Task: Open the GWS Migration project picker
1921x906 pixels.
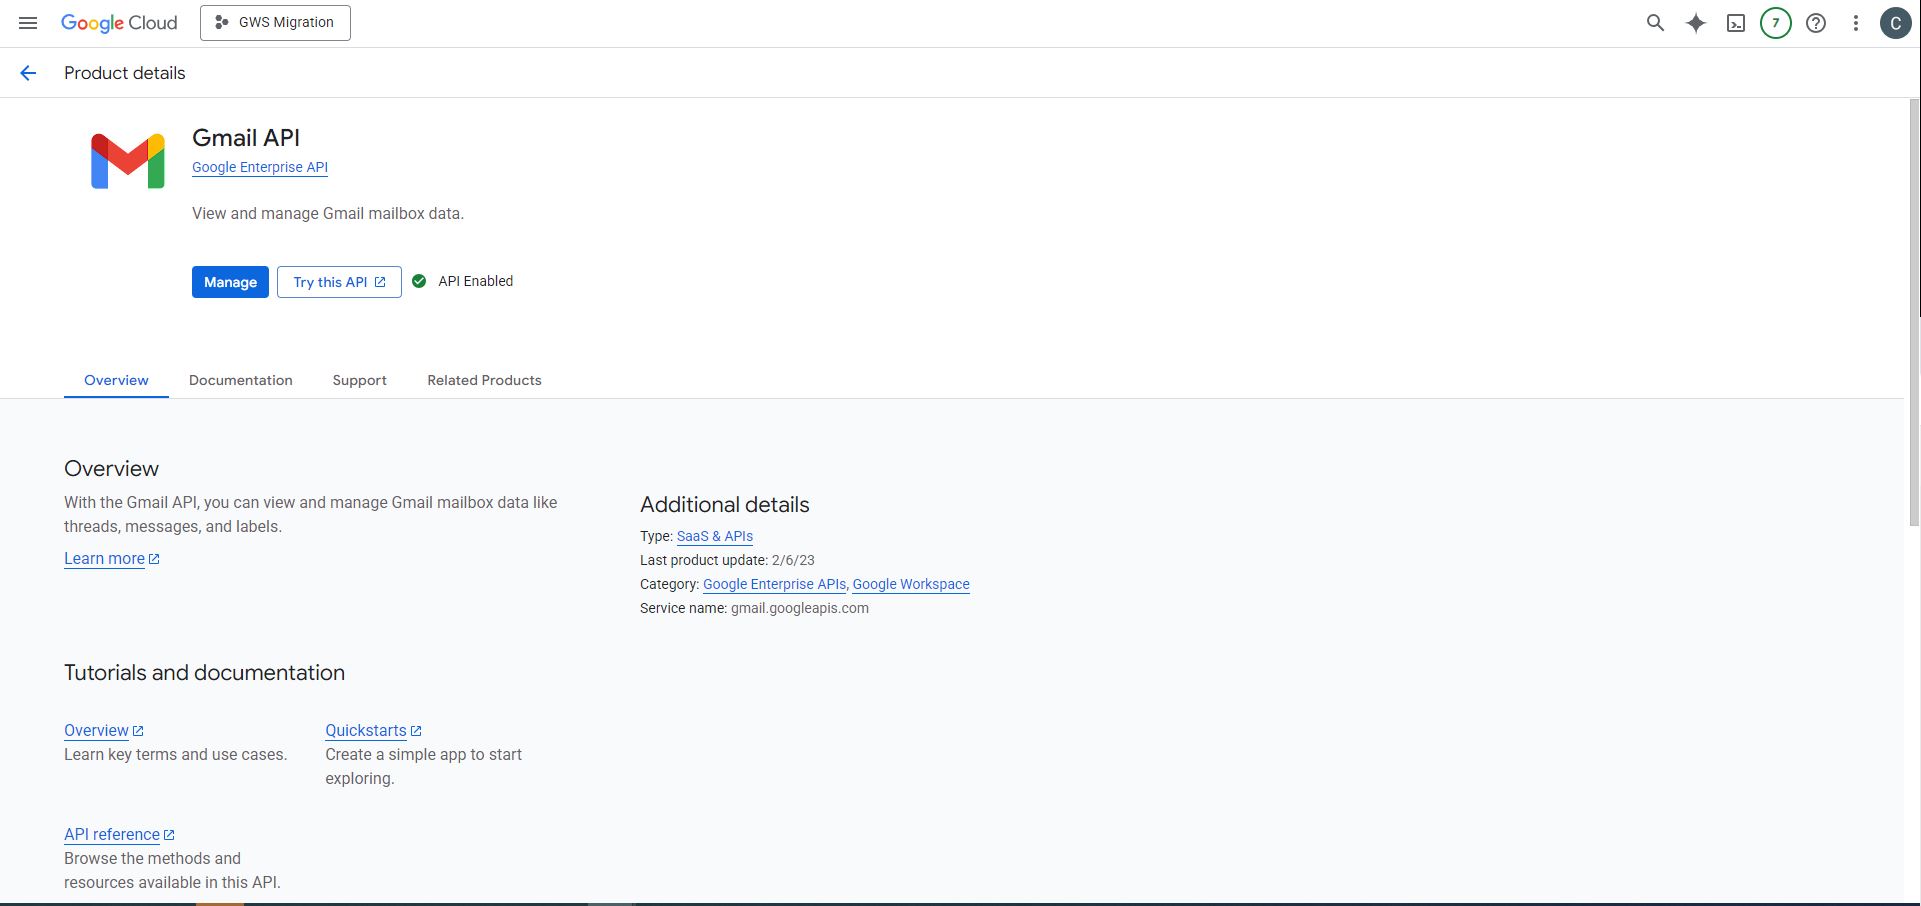Action: pos(275,23)
